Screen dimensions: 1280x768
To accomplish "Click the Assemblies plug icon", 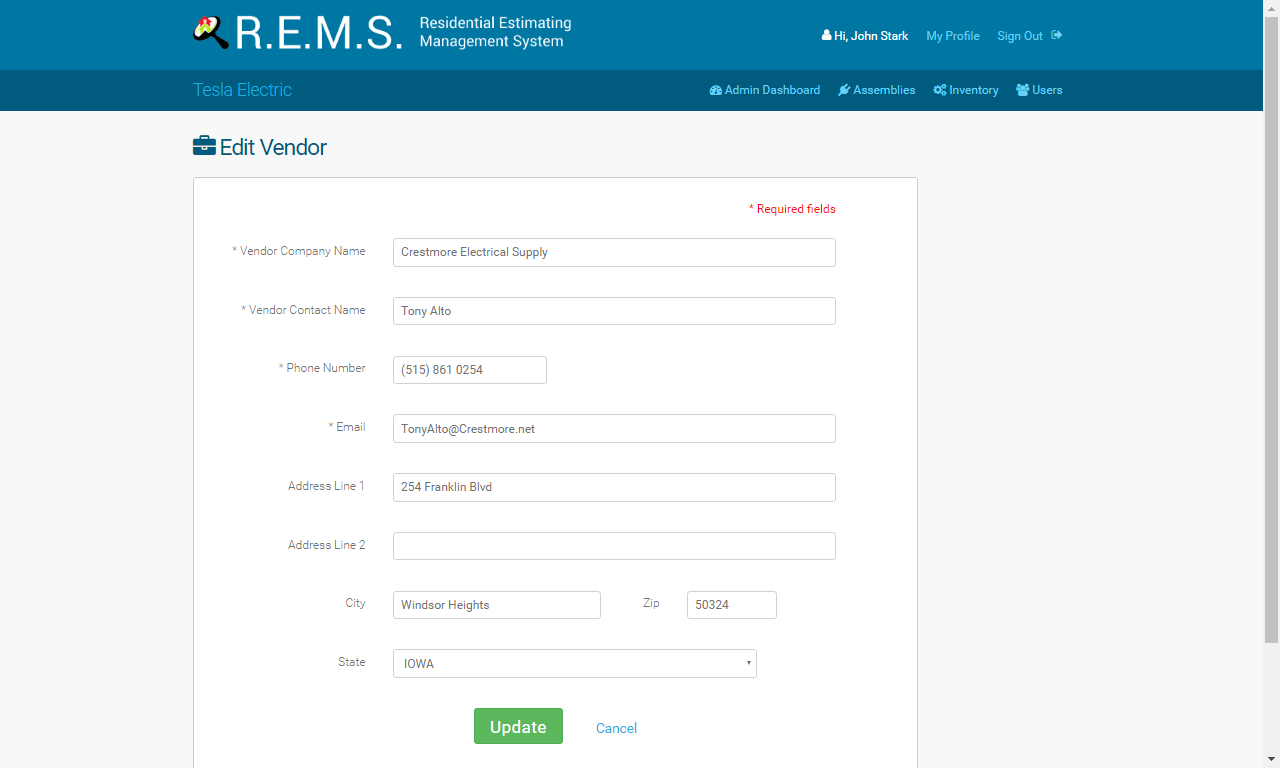I will click(844, 90).
